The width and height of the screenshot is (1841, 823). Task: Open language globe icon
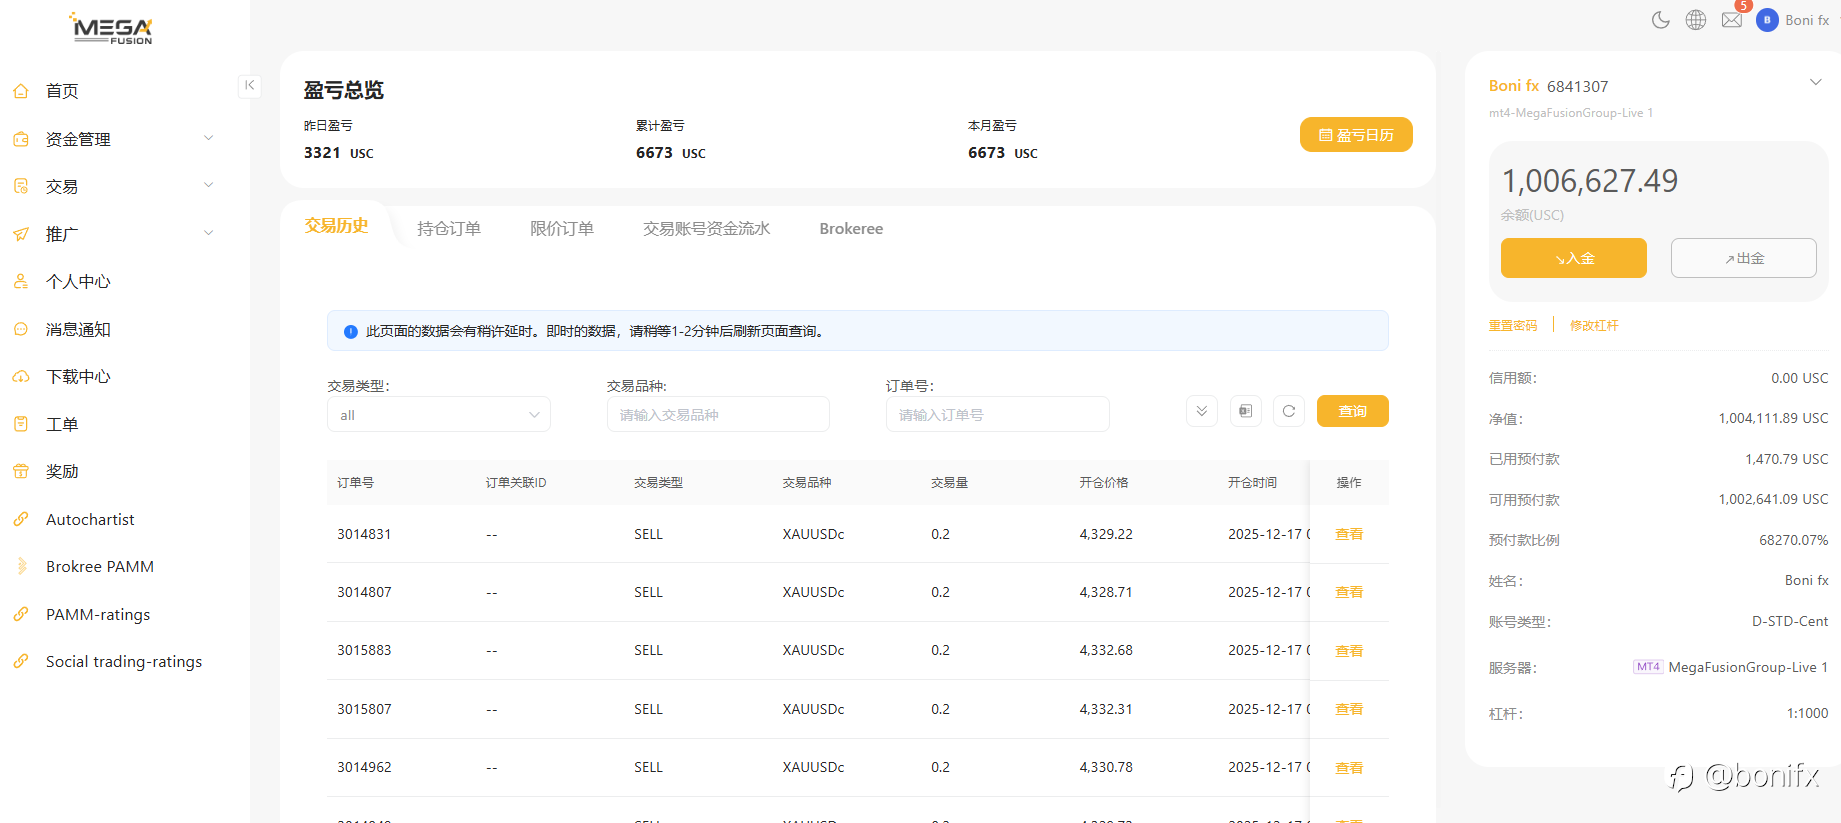pyautogui.click(x=1696, y=20)
